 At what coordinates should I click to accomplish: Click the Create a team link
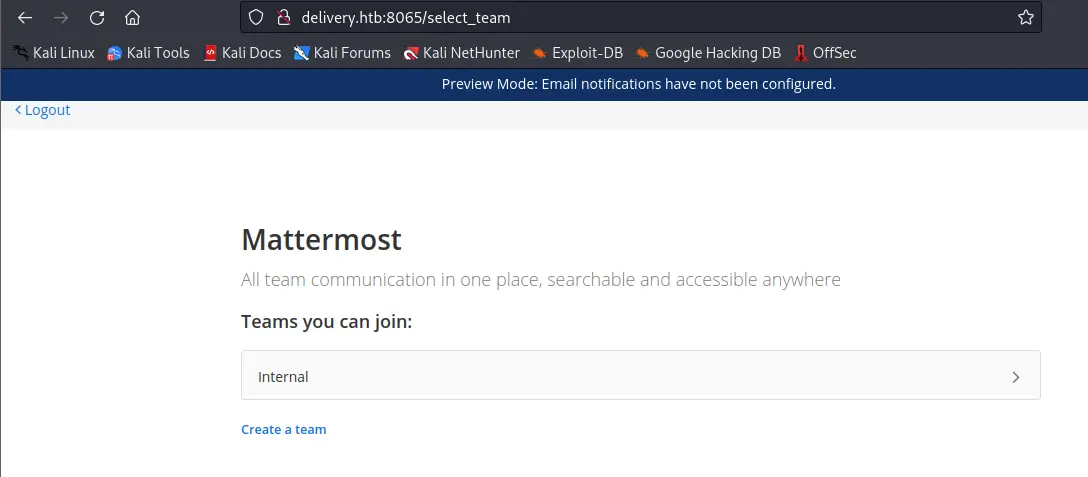[284, 429]
